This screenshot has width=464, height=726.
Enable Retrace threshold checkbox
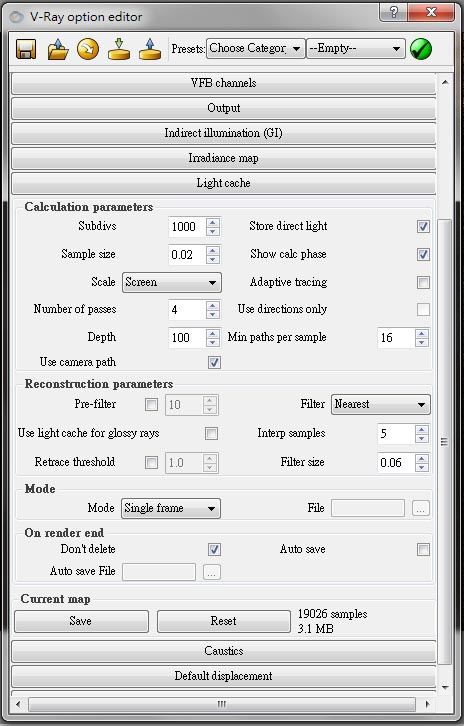pyautogui.click(x=151, y=462)
